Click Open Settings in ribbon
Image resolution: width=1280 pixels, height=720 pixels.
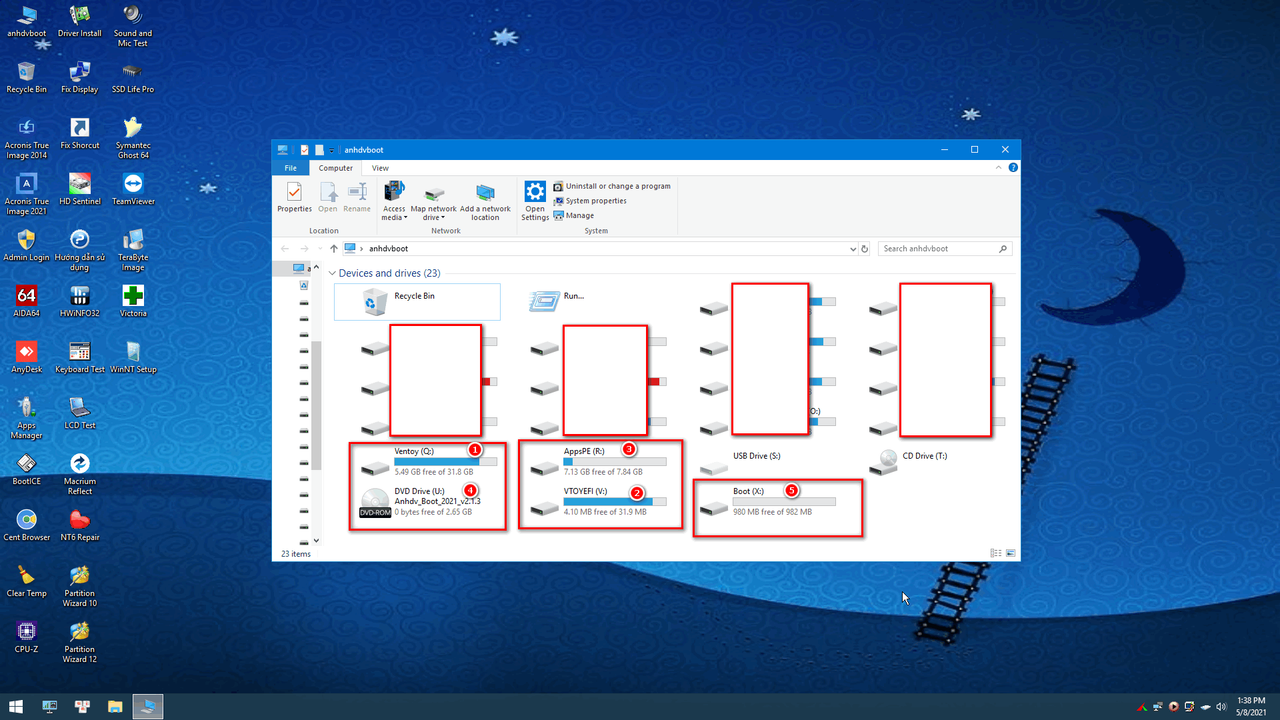(535, 201)
